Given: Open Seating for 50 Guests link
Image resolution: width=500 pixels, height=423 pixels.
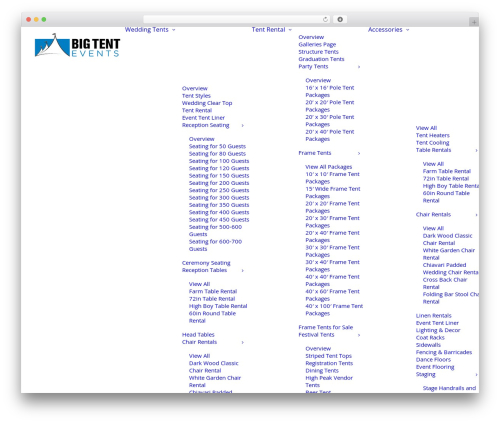Looking at the screenshot, I should click(x=217, y=146).
